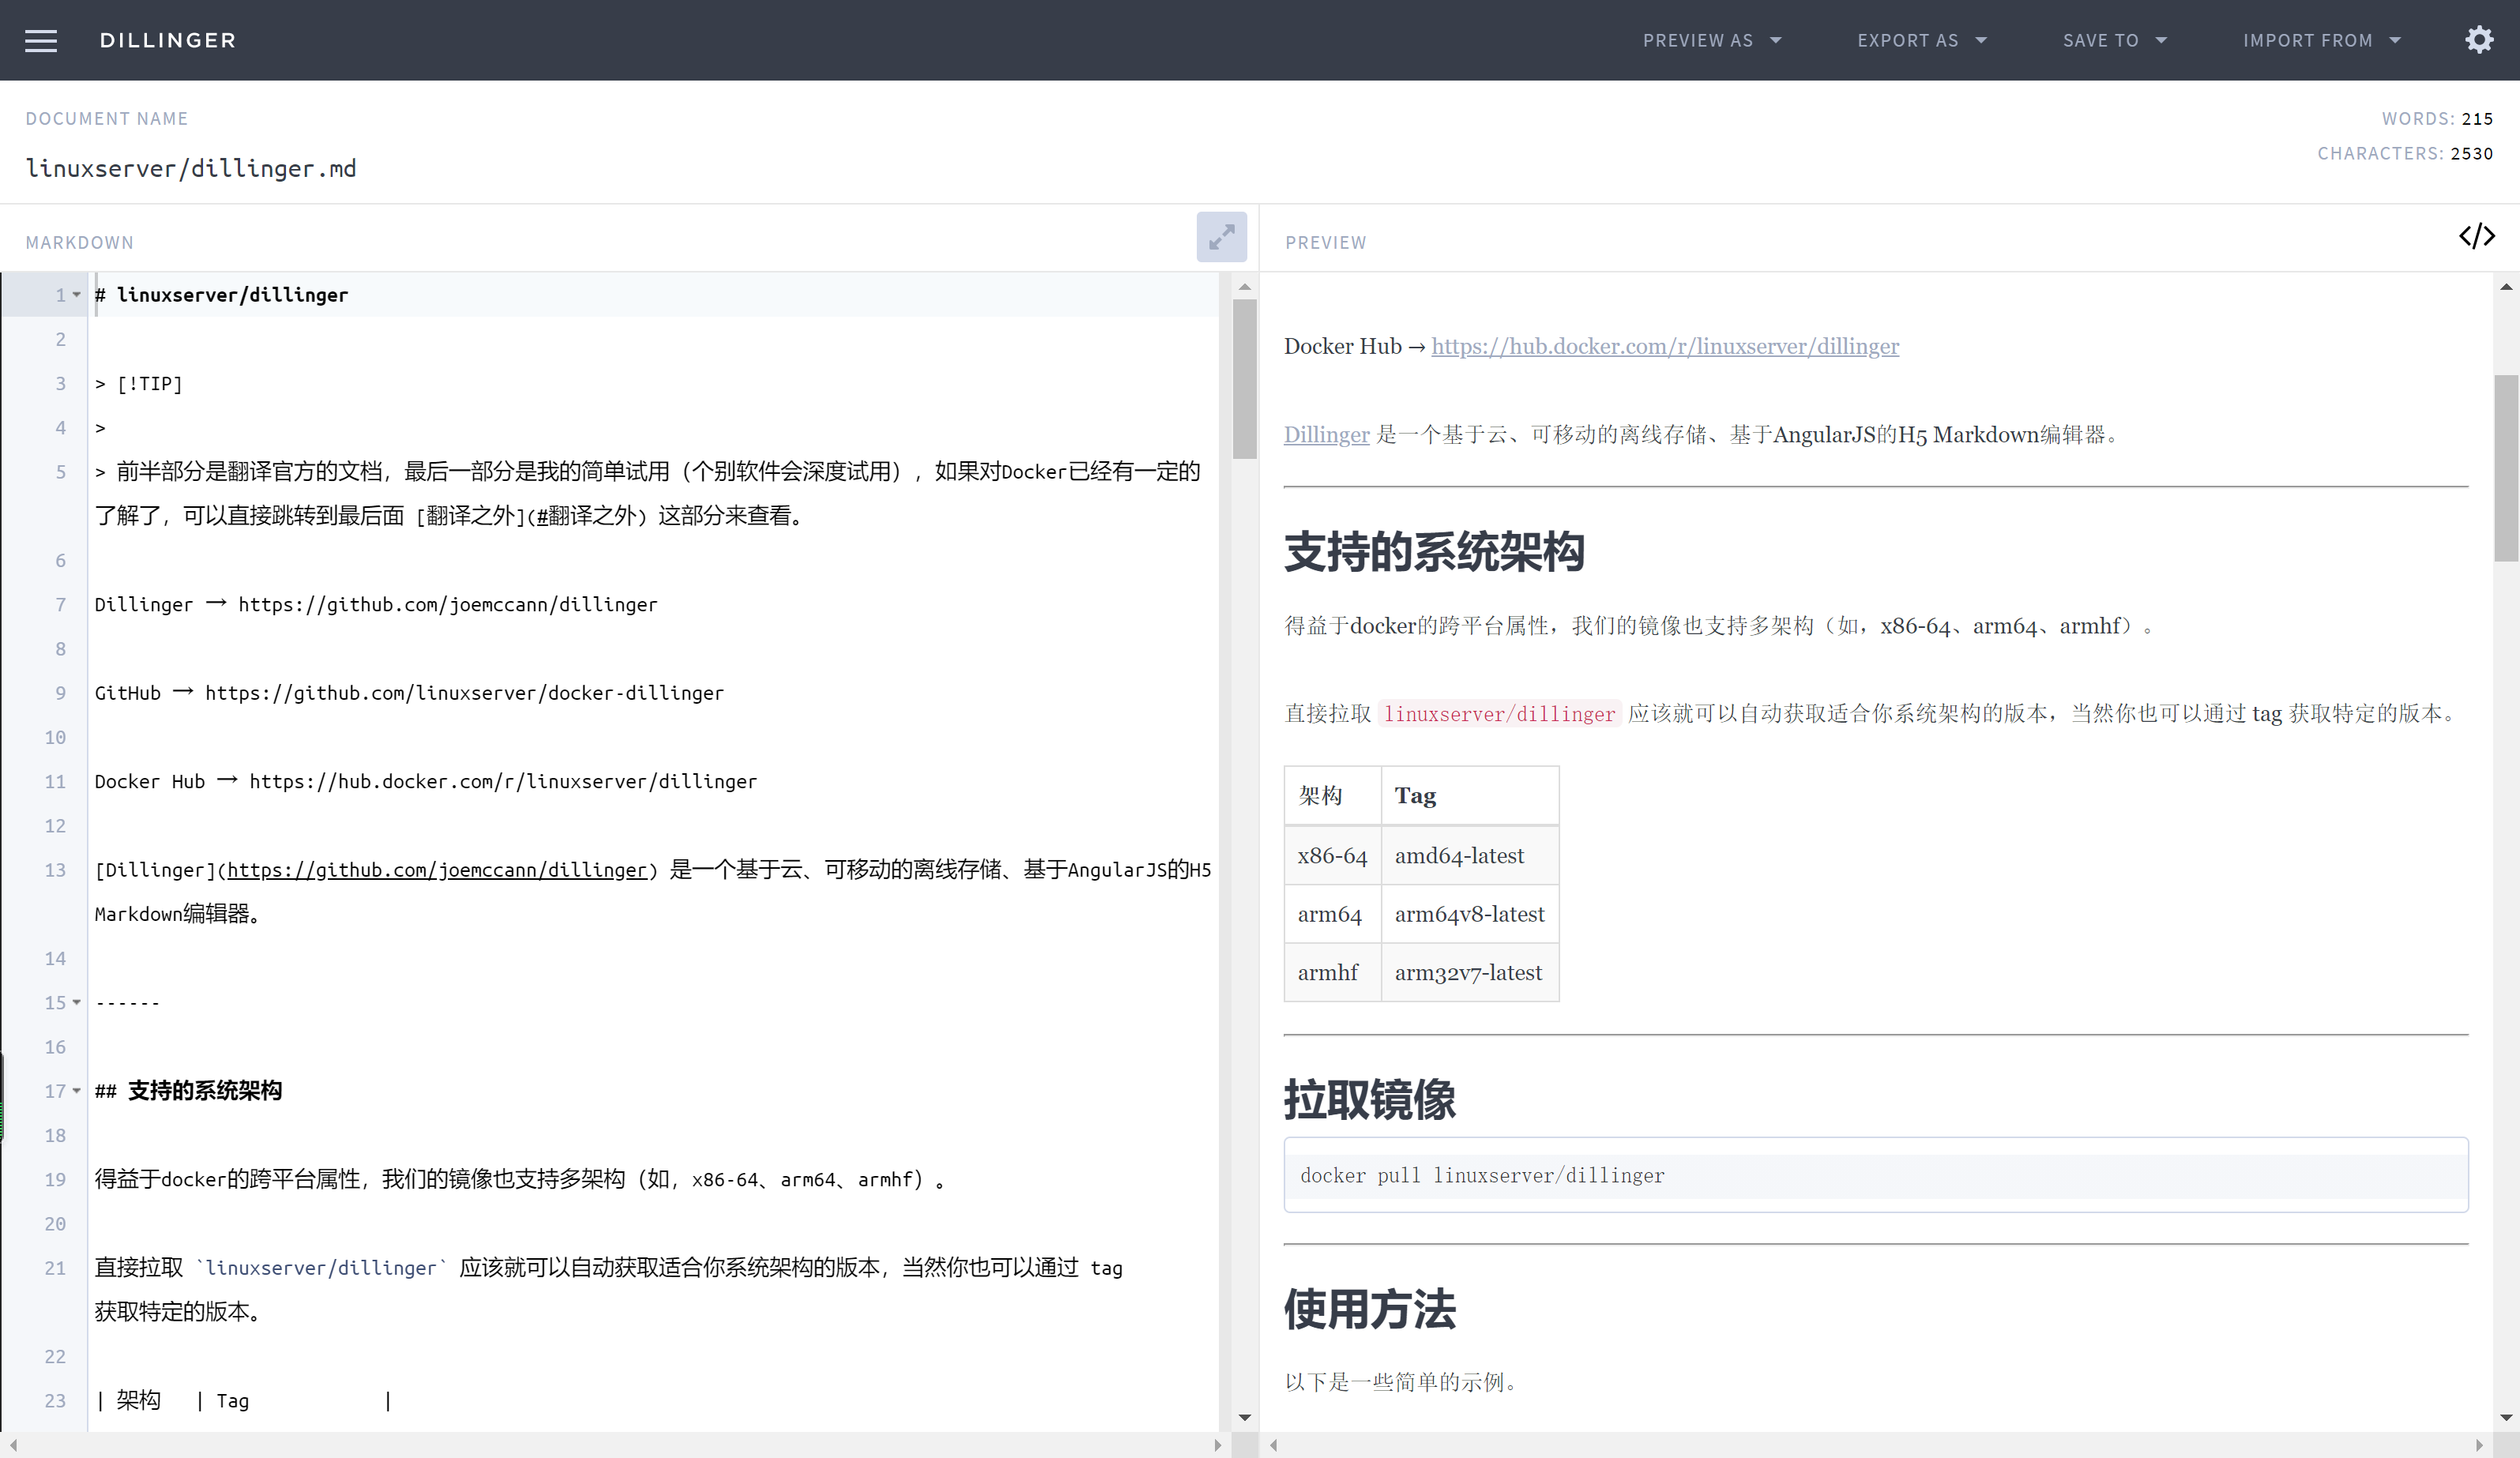Open the Export As dropdown
This screenshot has width=2520, height=1458.
coord(1922,40)
